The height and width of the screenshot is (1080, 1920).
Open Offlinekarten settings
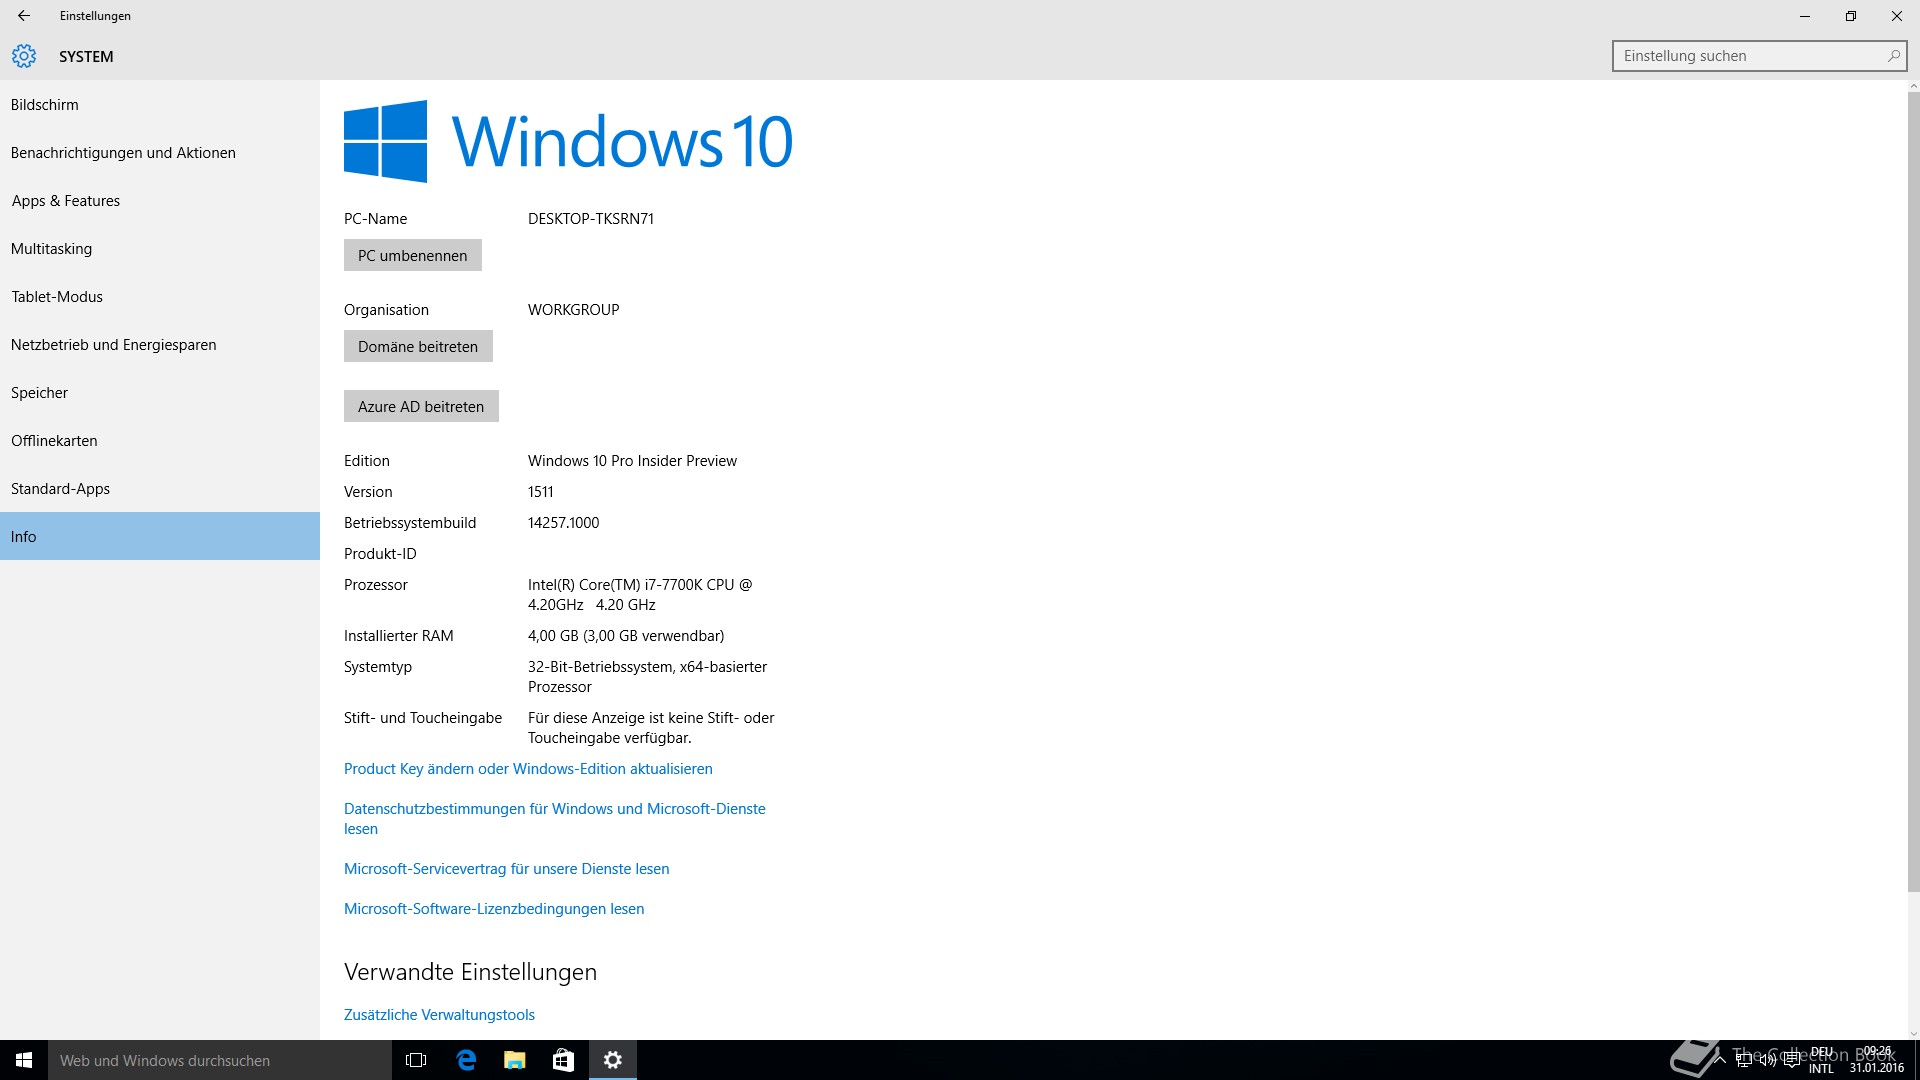[x=160, y=440]
